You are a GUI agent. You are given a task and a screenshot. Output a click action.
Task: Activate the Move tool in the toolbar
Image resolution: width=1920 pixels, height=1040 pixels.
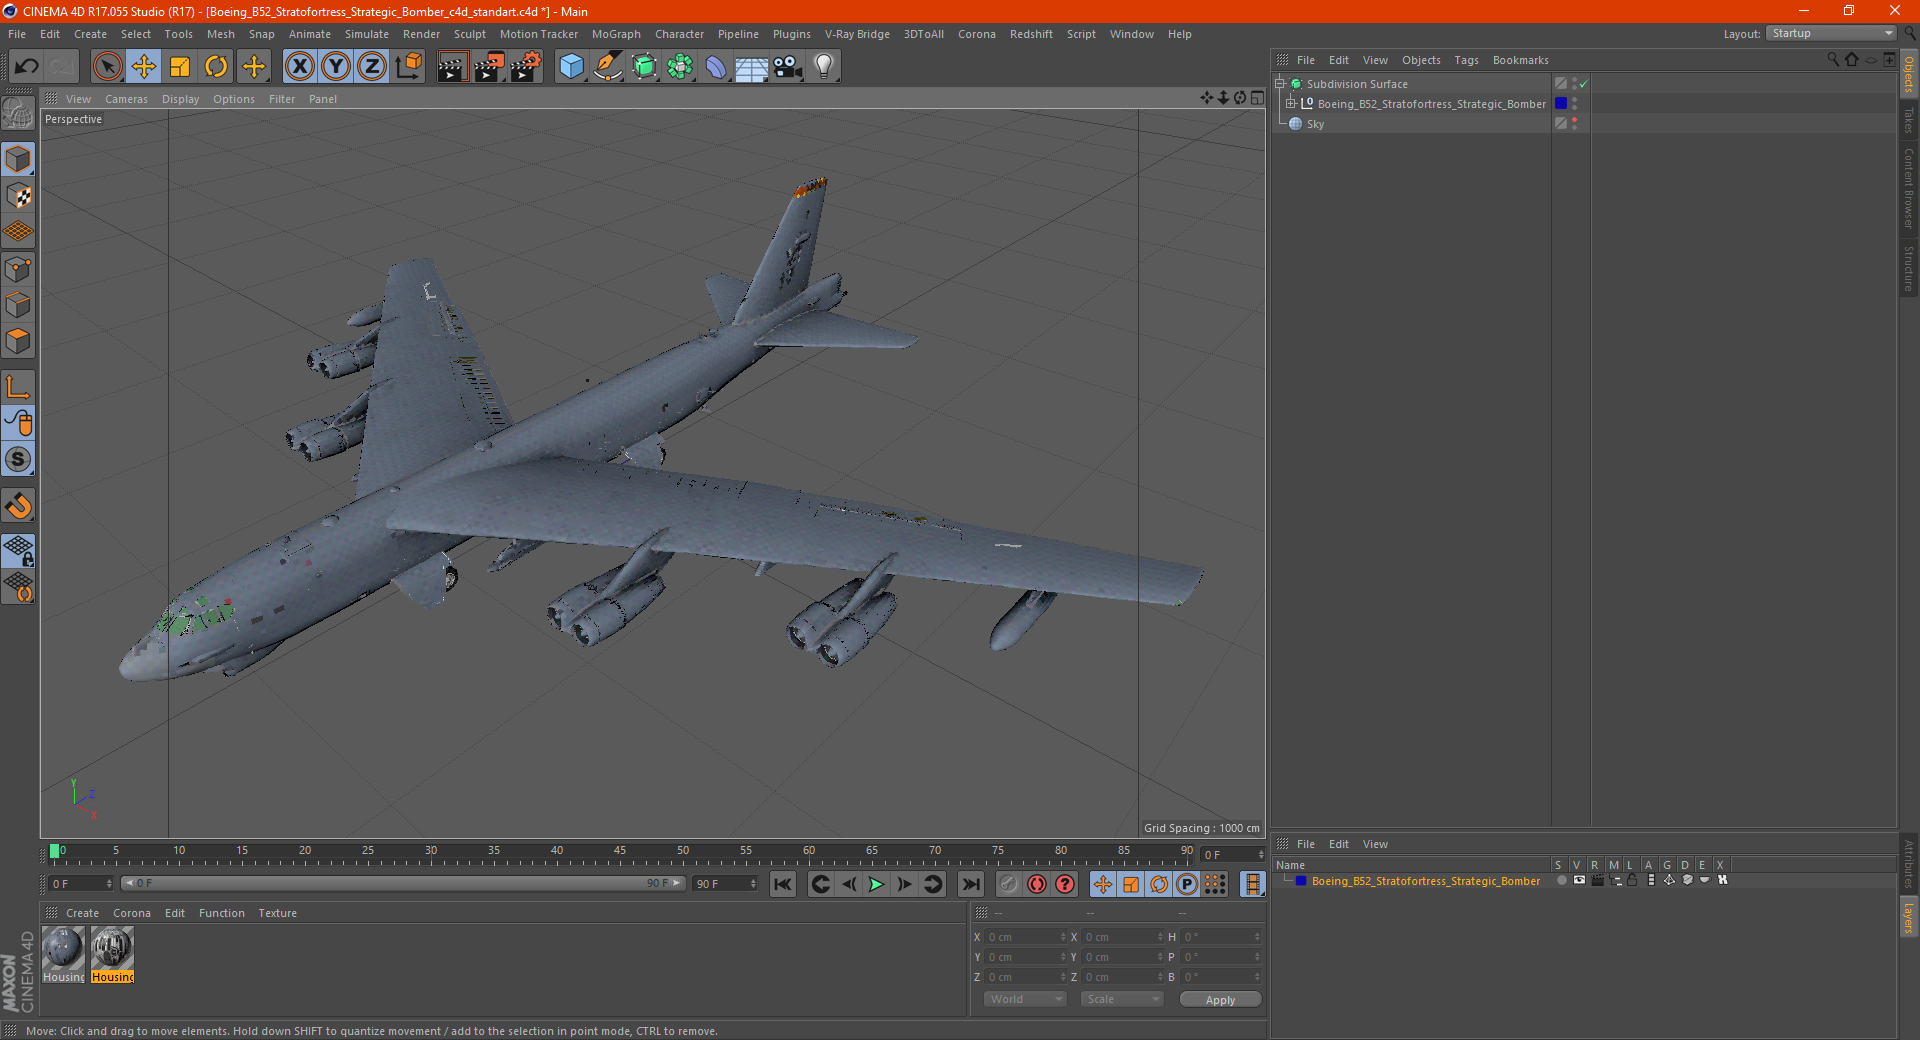point(144,67)
